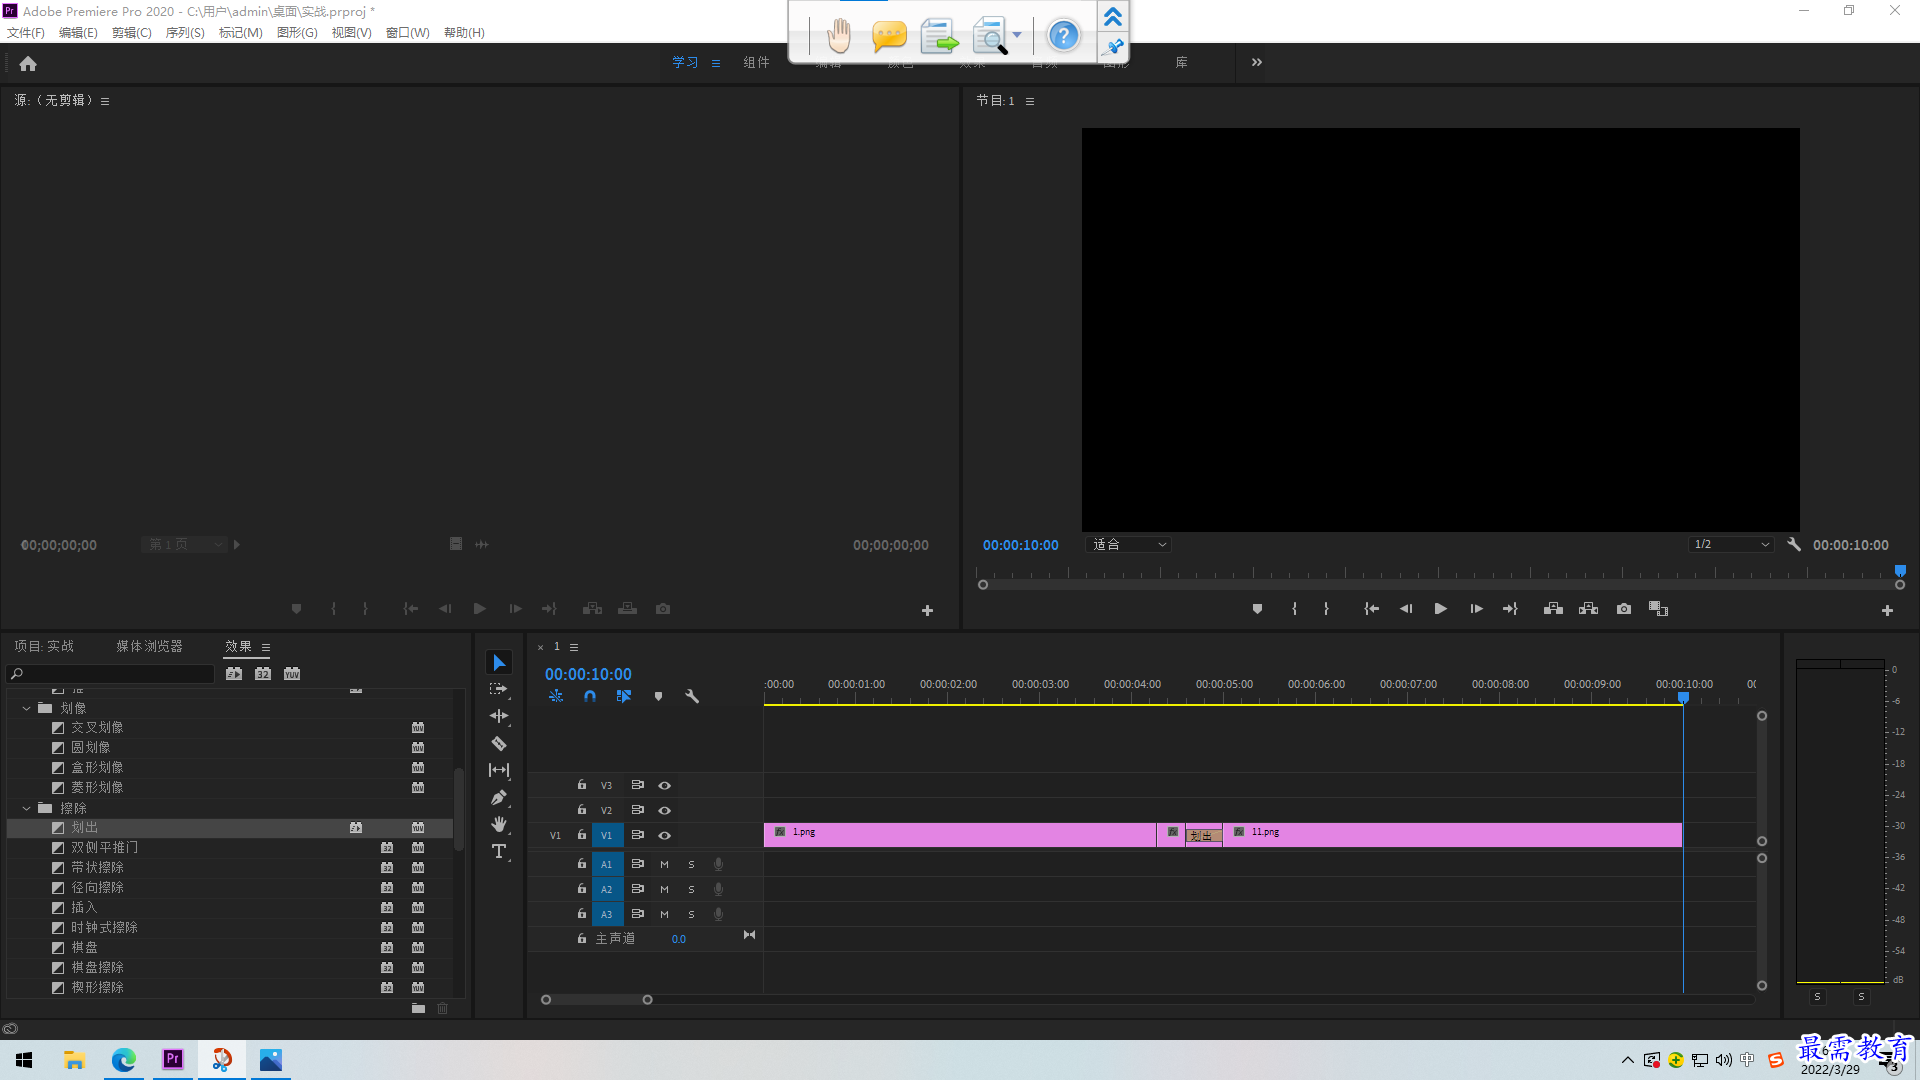Toggle visibility eye icon on V2 track
The width and height of the screenshot is (1920, 1080).
(x=665, y=810)
